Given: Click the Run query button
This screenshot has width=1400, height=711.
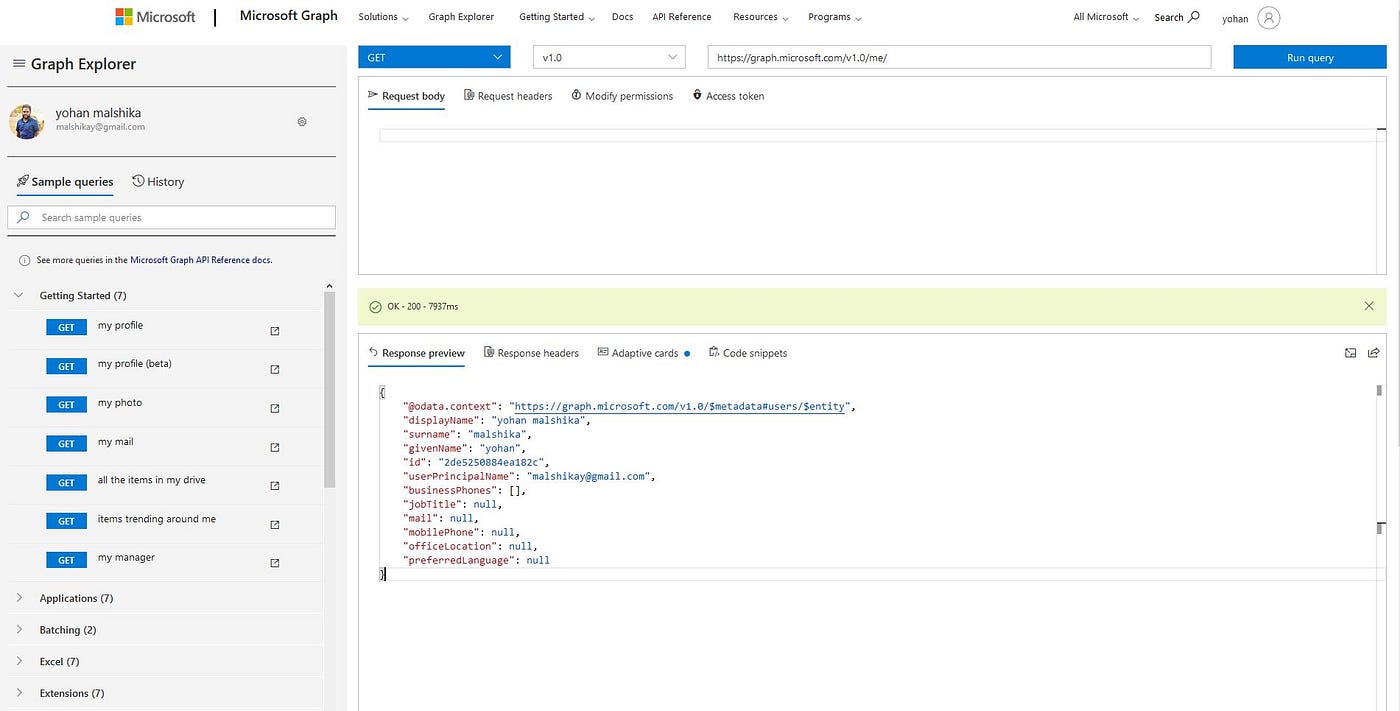Looking at the screenshot, I should pyautogui.click(x=1310, y=57).
